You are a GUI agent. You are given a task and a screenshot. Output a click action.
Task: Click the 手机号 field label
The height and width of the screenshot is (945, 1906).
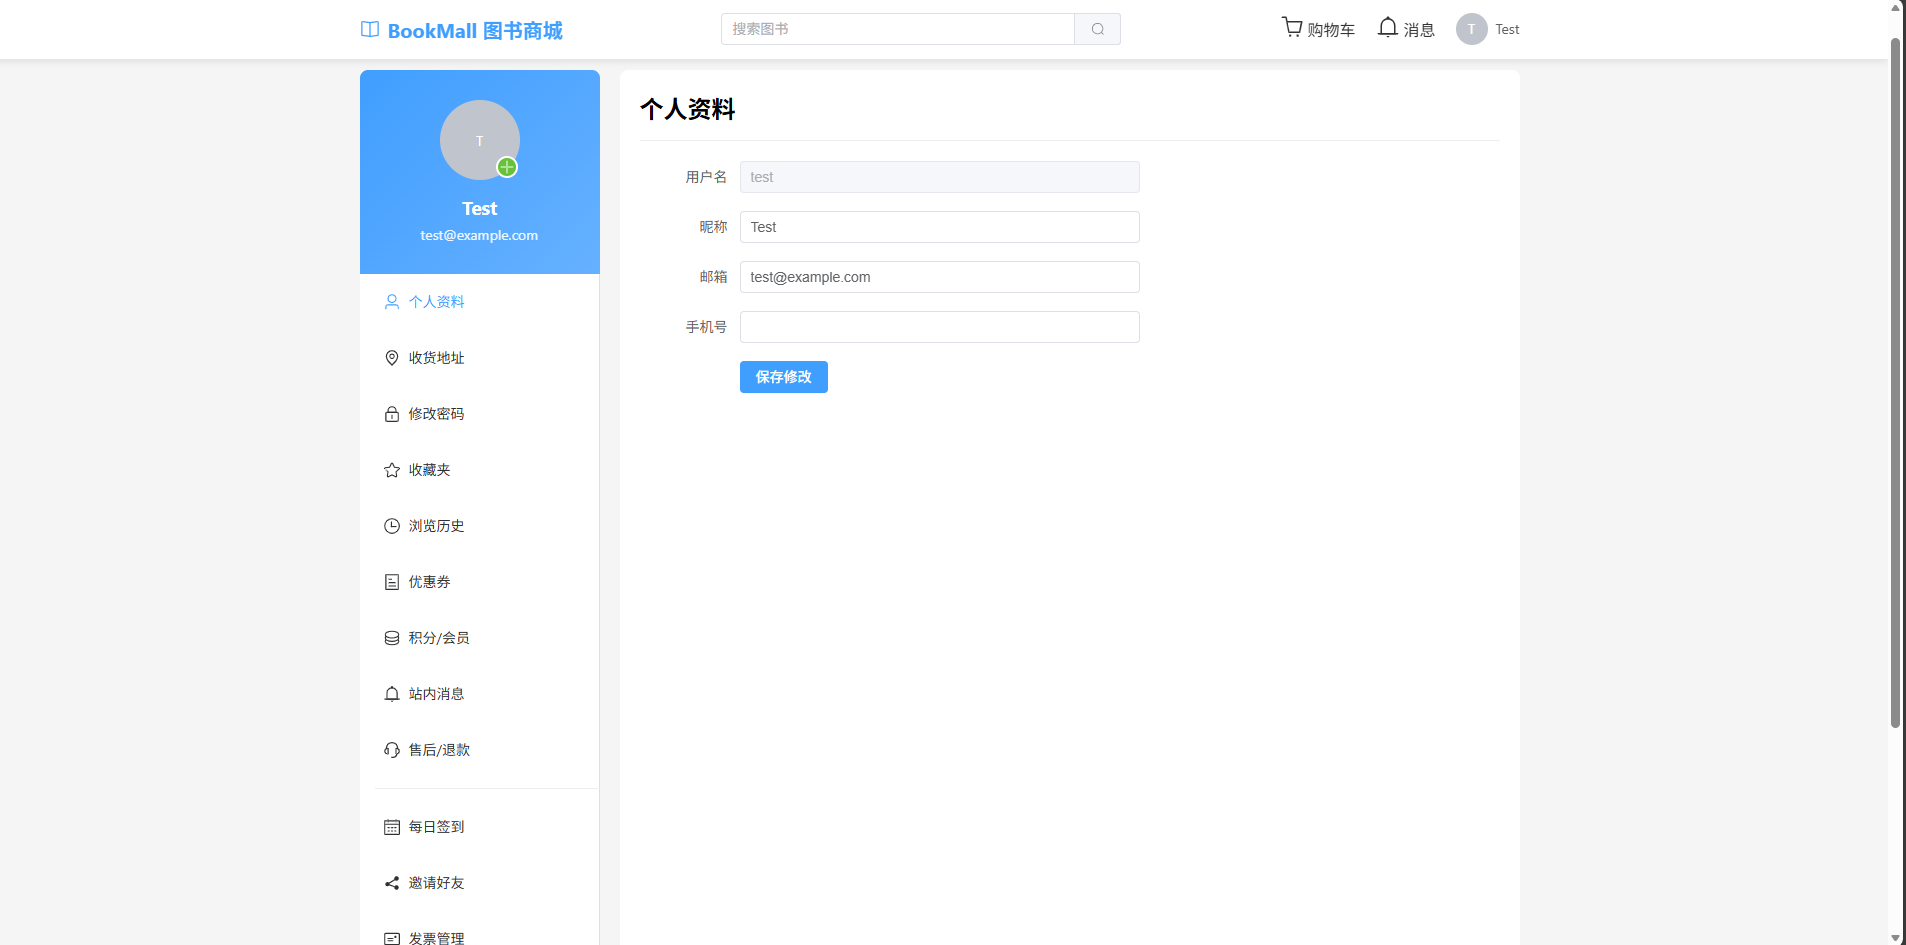point(706,327)
